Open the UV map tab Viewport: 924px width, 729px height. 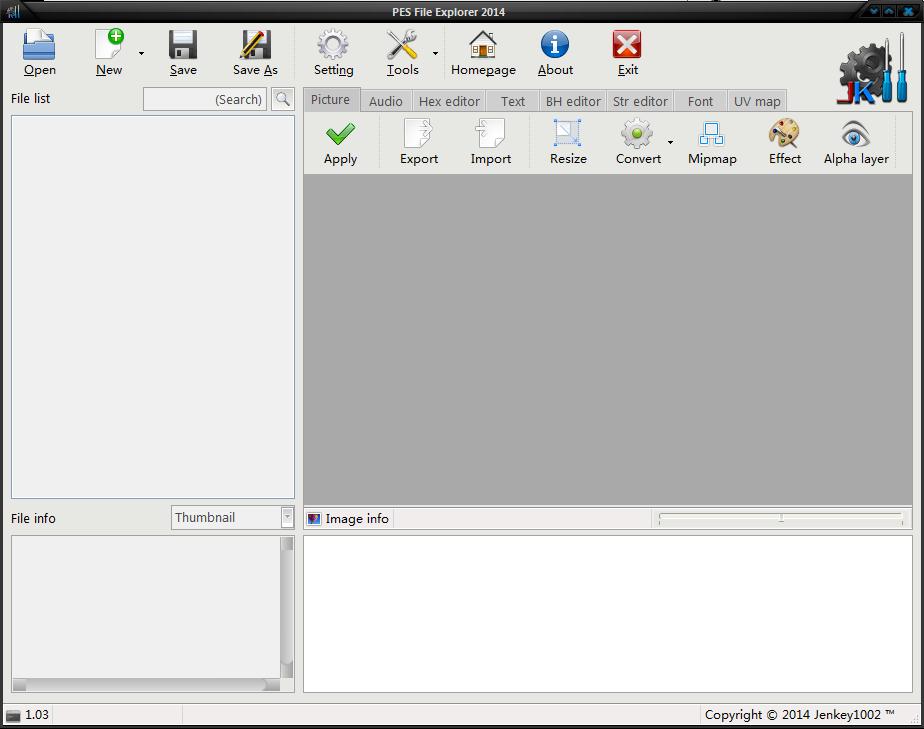tap(757, 101)
